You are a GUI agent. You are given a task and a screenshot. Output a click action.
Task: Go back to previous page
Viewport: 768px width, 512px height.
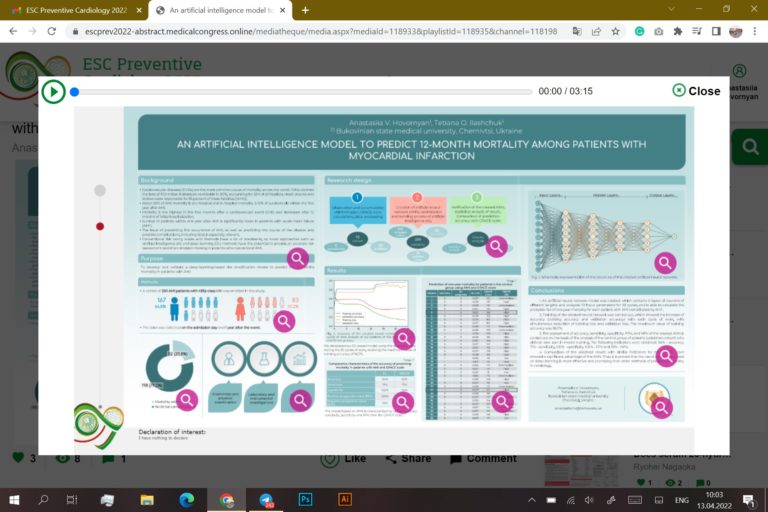click(x=13, y=31)
